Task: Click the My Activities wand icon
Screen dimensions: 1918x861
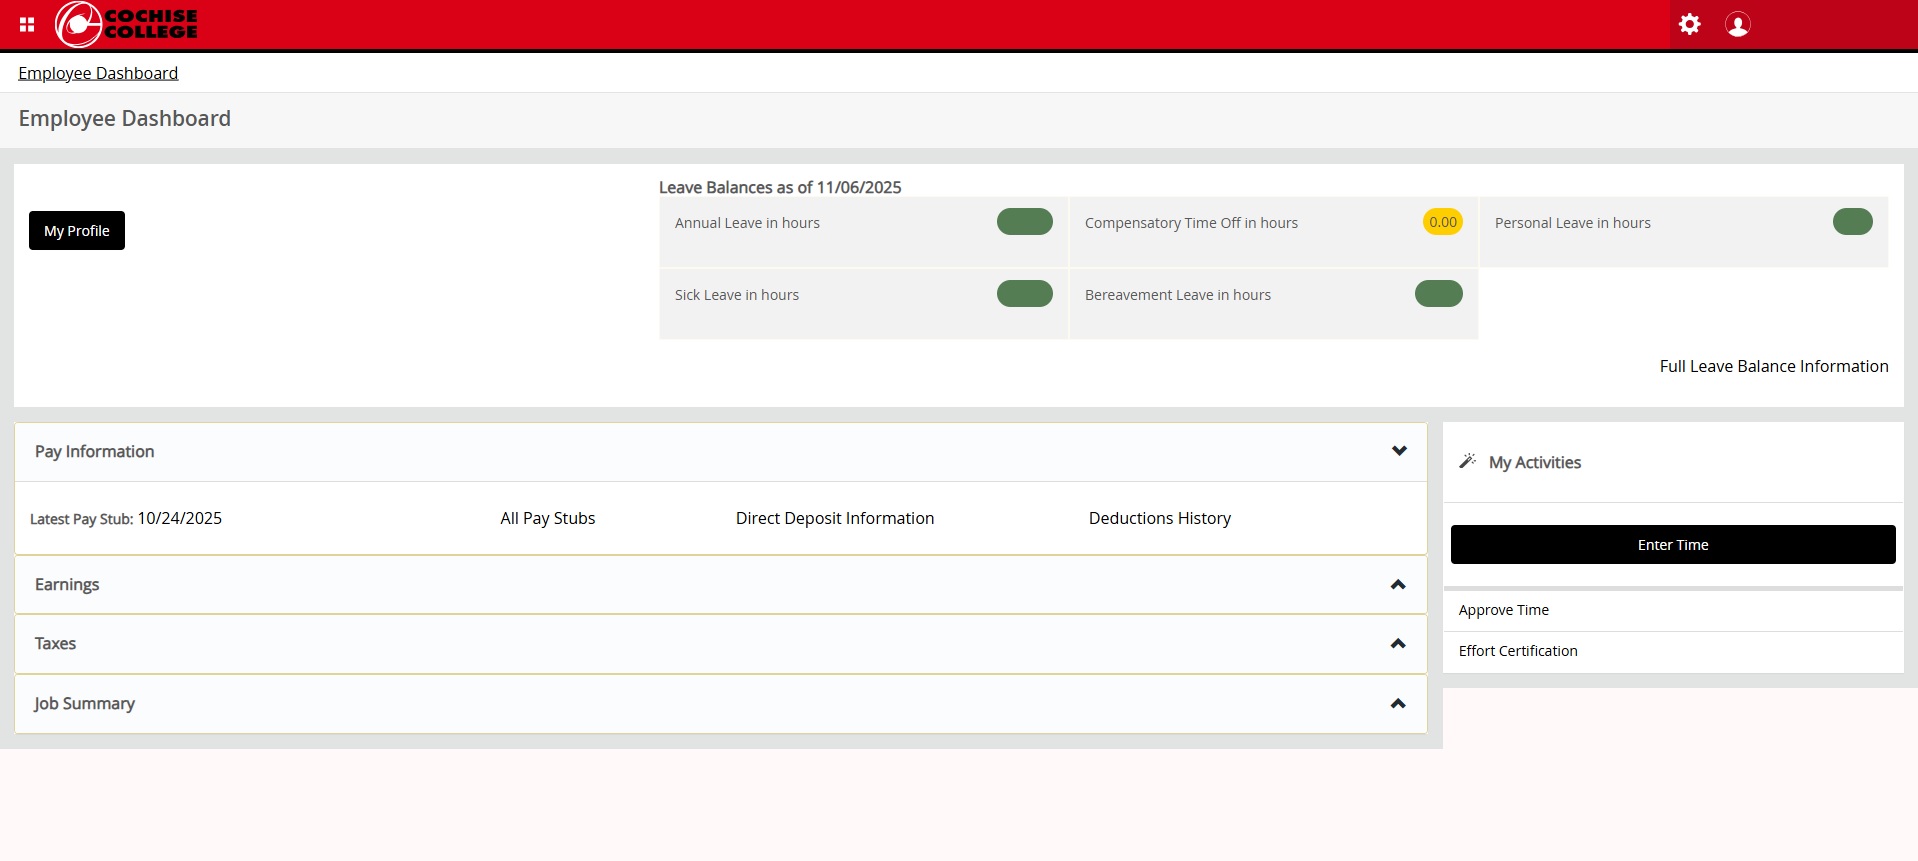Action: [x=1467, y=461]
